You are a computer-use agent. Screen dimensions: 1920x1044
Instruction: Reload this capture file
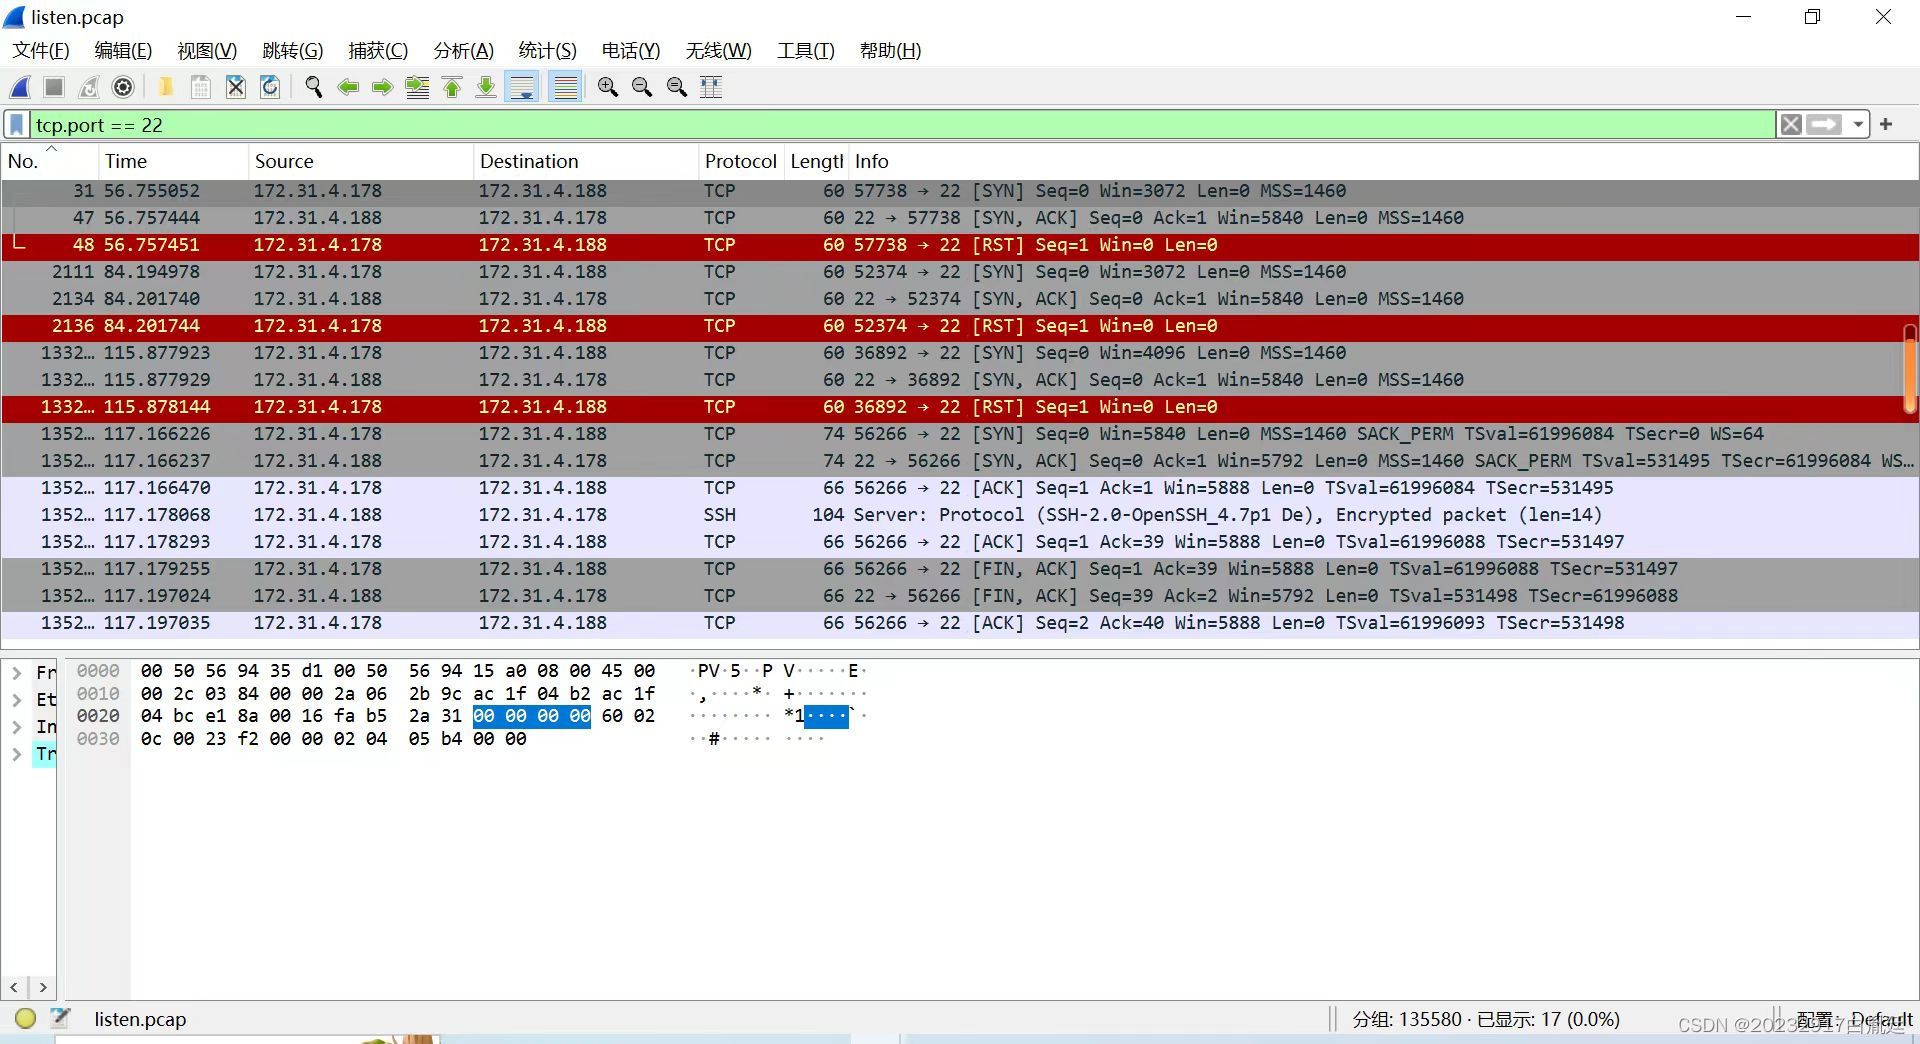point(270,87)
